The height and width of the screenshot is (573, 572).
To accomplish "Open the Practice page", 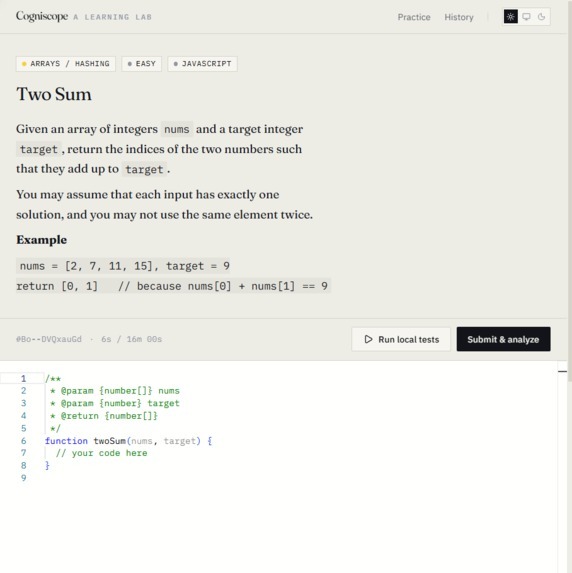I will [x=414, y=17].
